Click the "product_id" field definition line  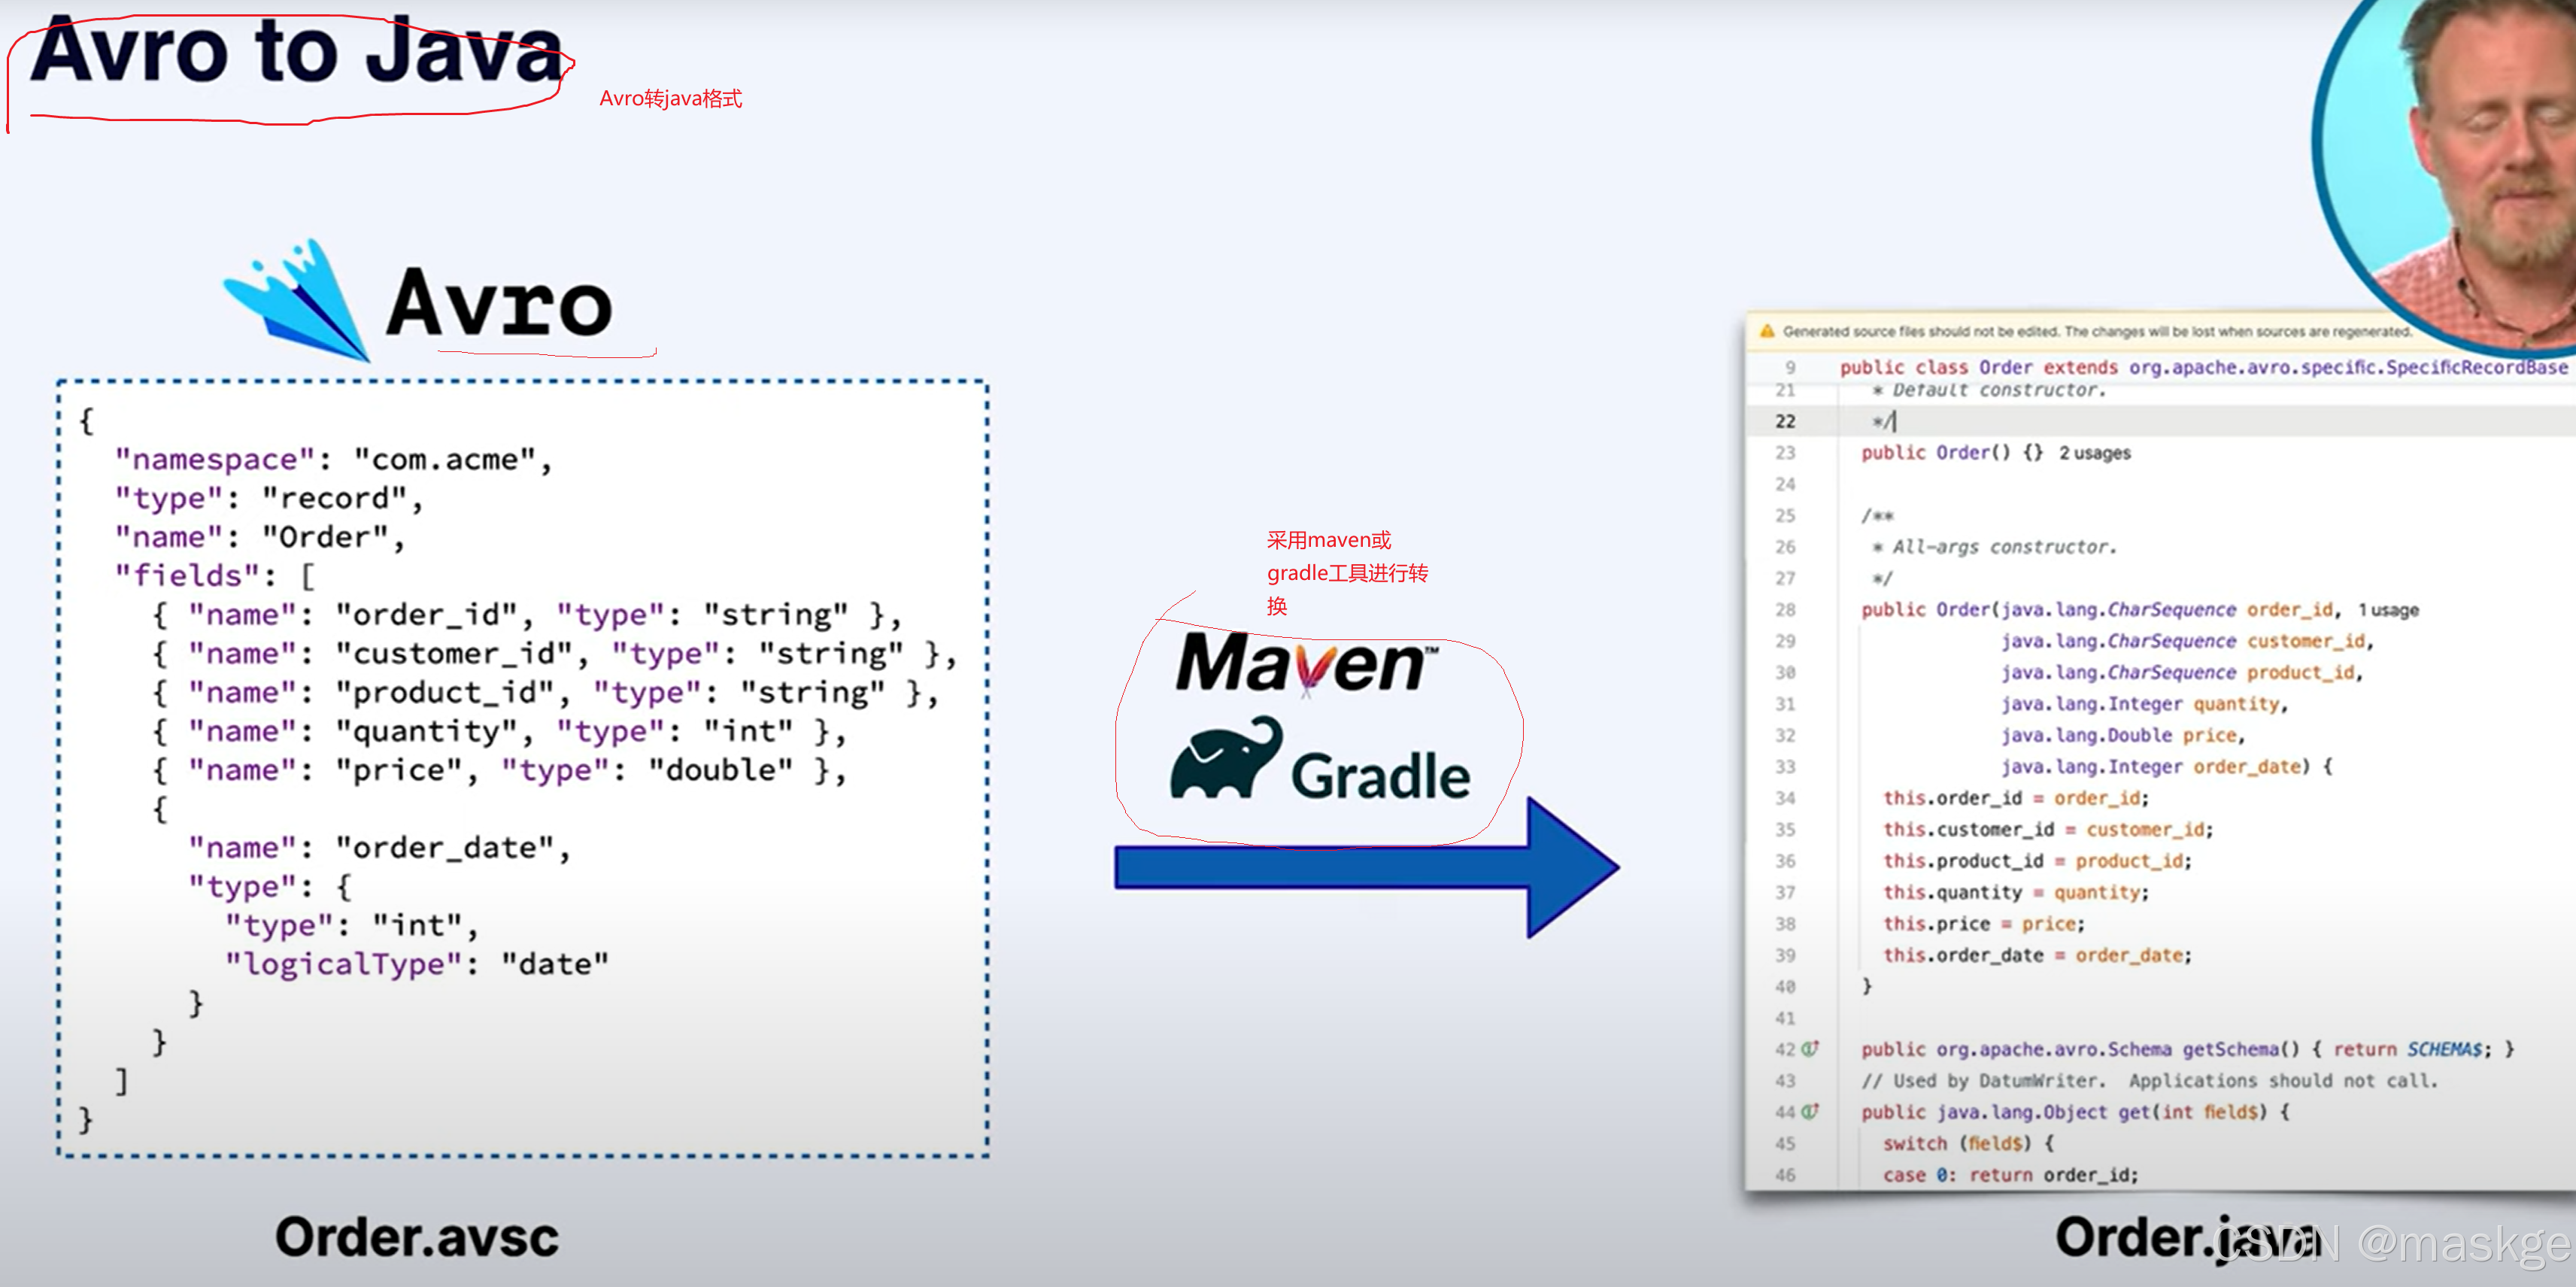click(545, 692)
